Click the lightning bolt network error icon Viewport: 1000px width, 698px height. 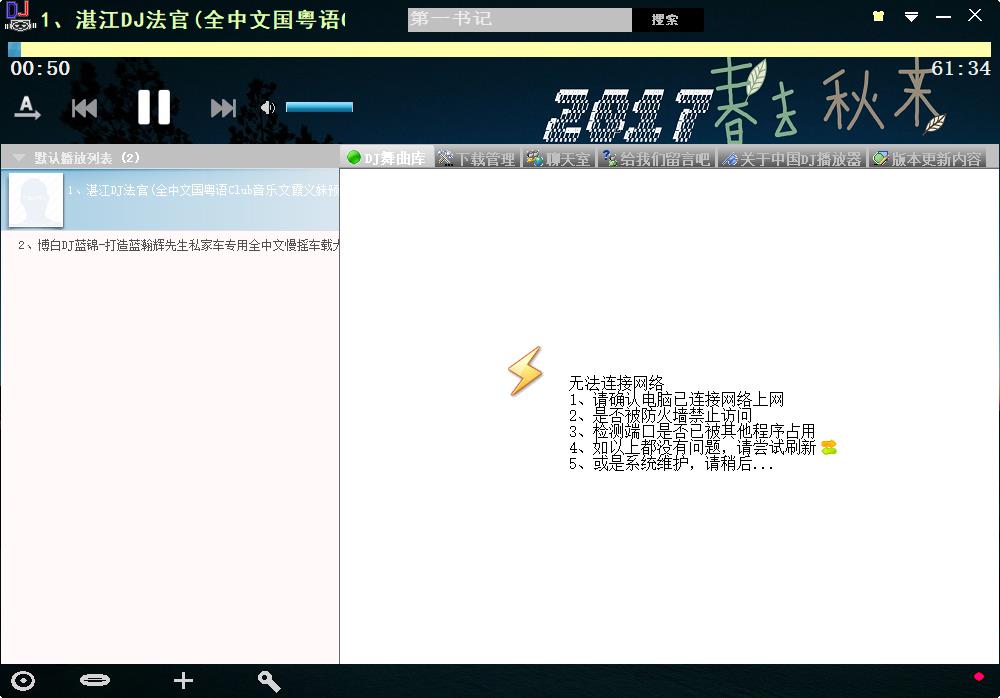tap(525, 371)
